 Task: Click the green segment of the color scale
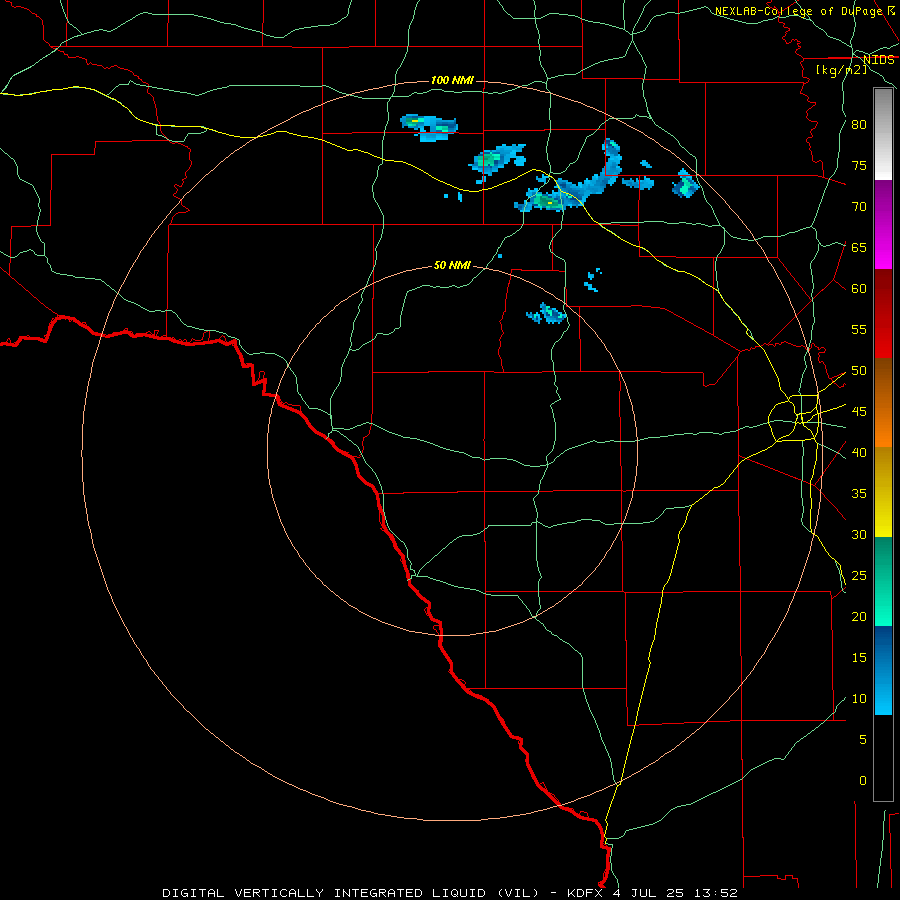[883, 581]
